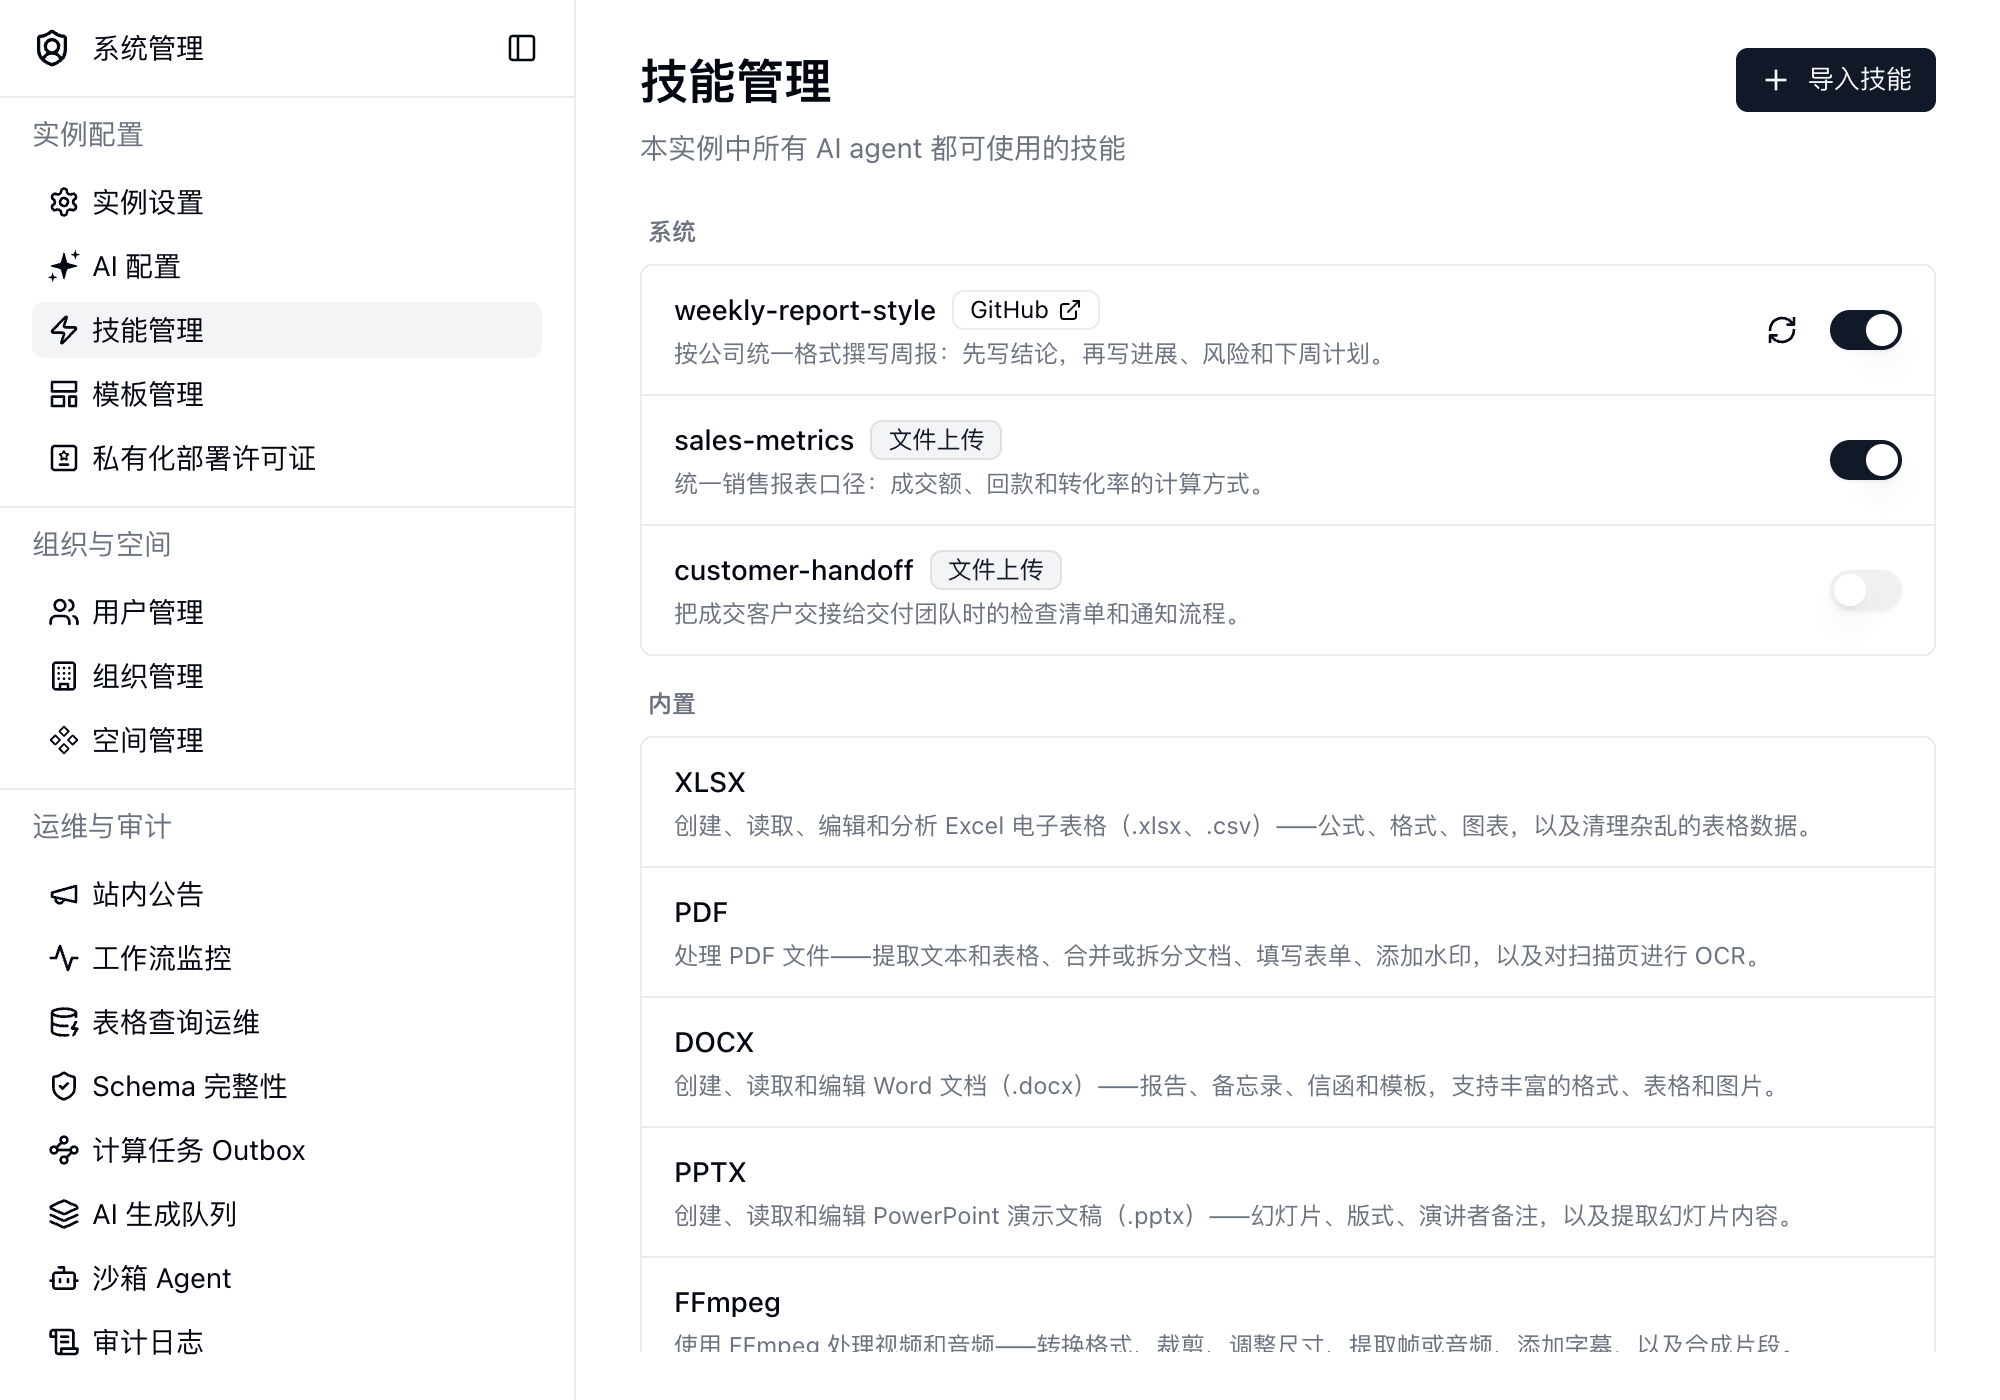Click the PPTX skill name
The height and width of the screenshot is (1400, 2000).
(x=710, y=1172)
